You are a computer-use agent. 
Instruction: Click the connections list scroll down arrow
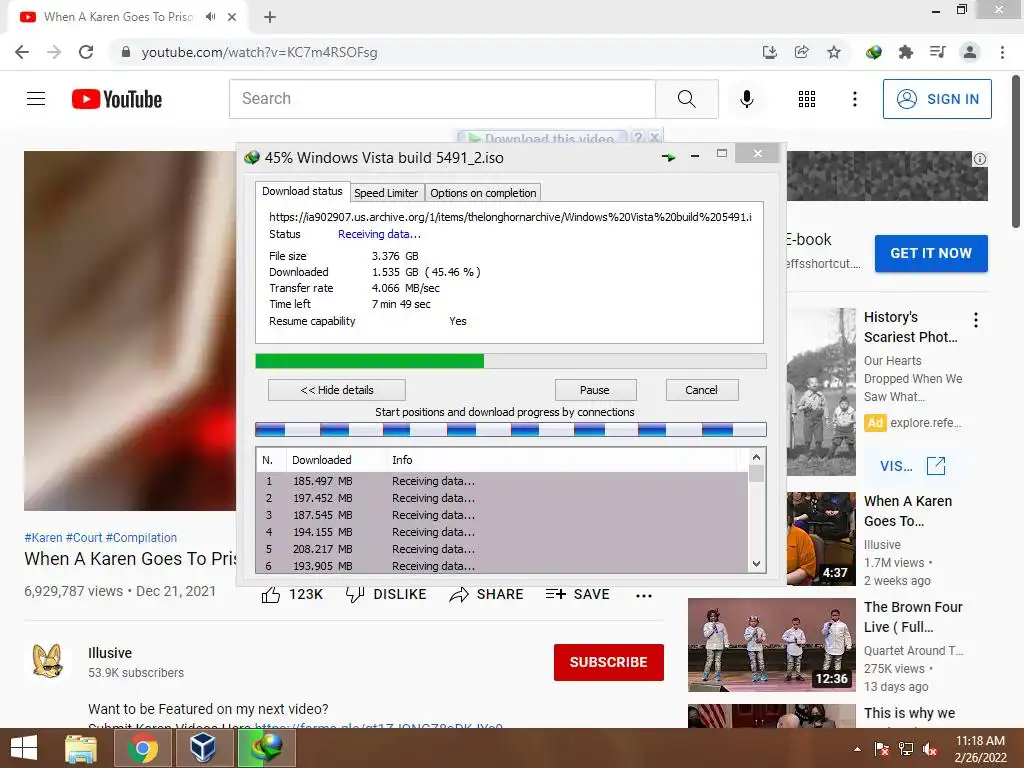click(x=756, y=564)
